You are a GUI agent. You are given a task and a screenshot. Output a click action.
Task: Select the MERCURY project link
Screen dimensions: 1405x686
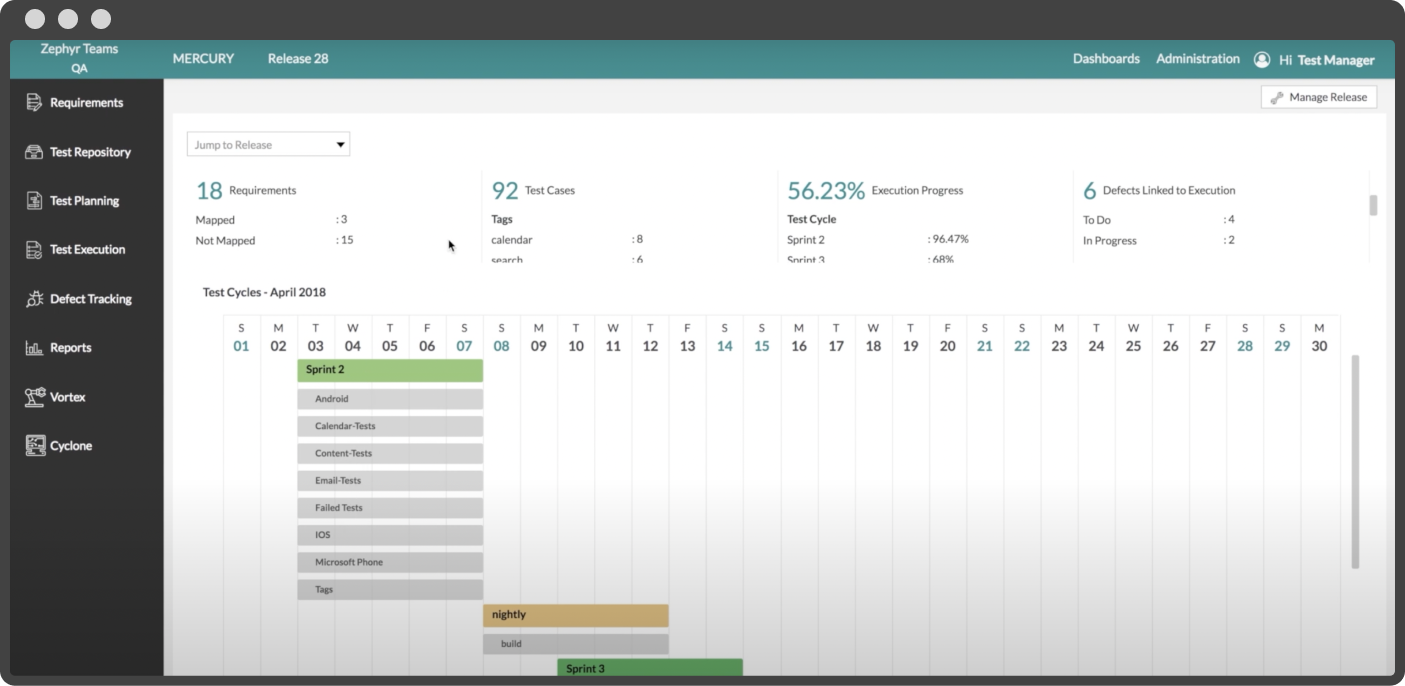[203, 59]
